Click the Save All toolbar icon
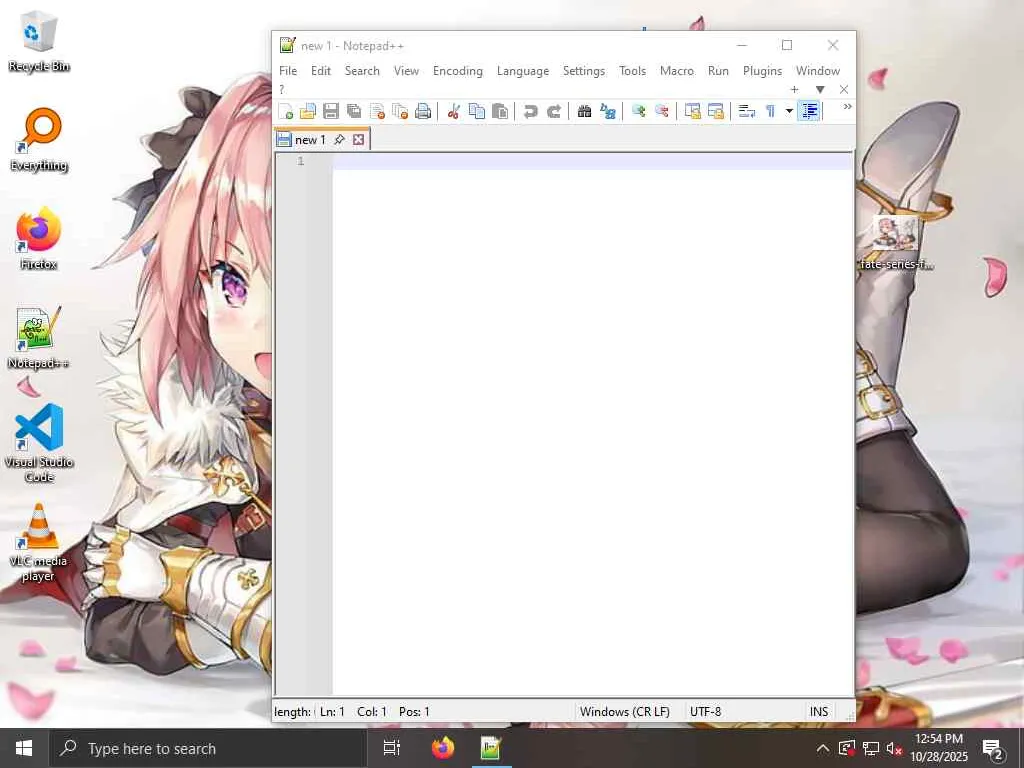Screen dimensions: 1024x768 (x=354, y=111)
